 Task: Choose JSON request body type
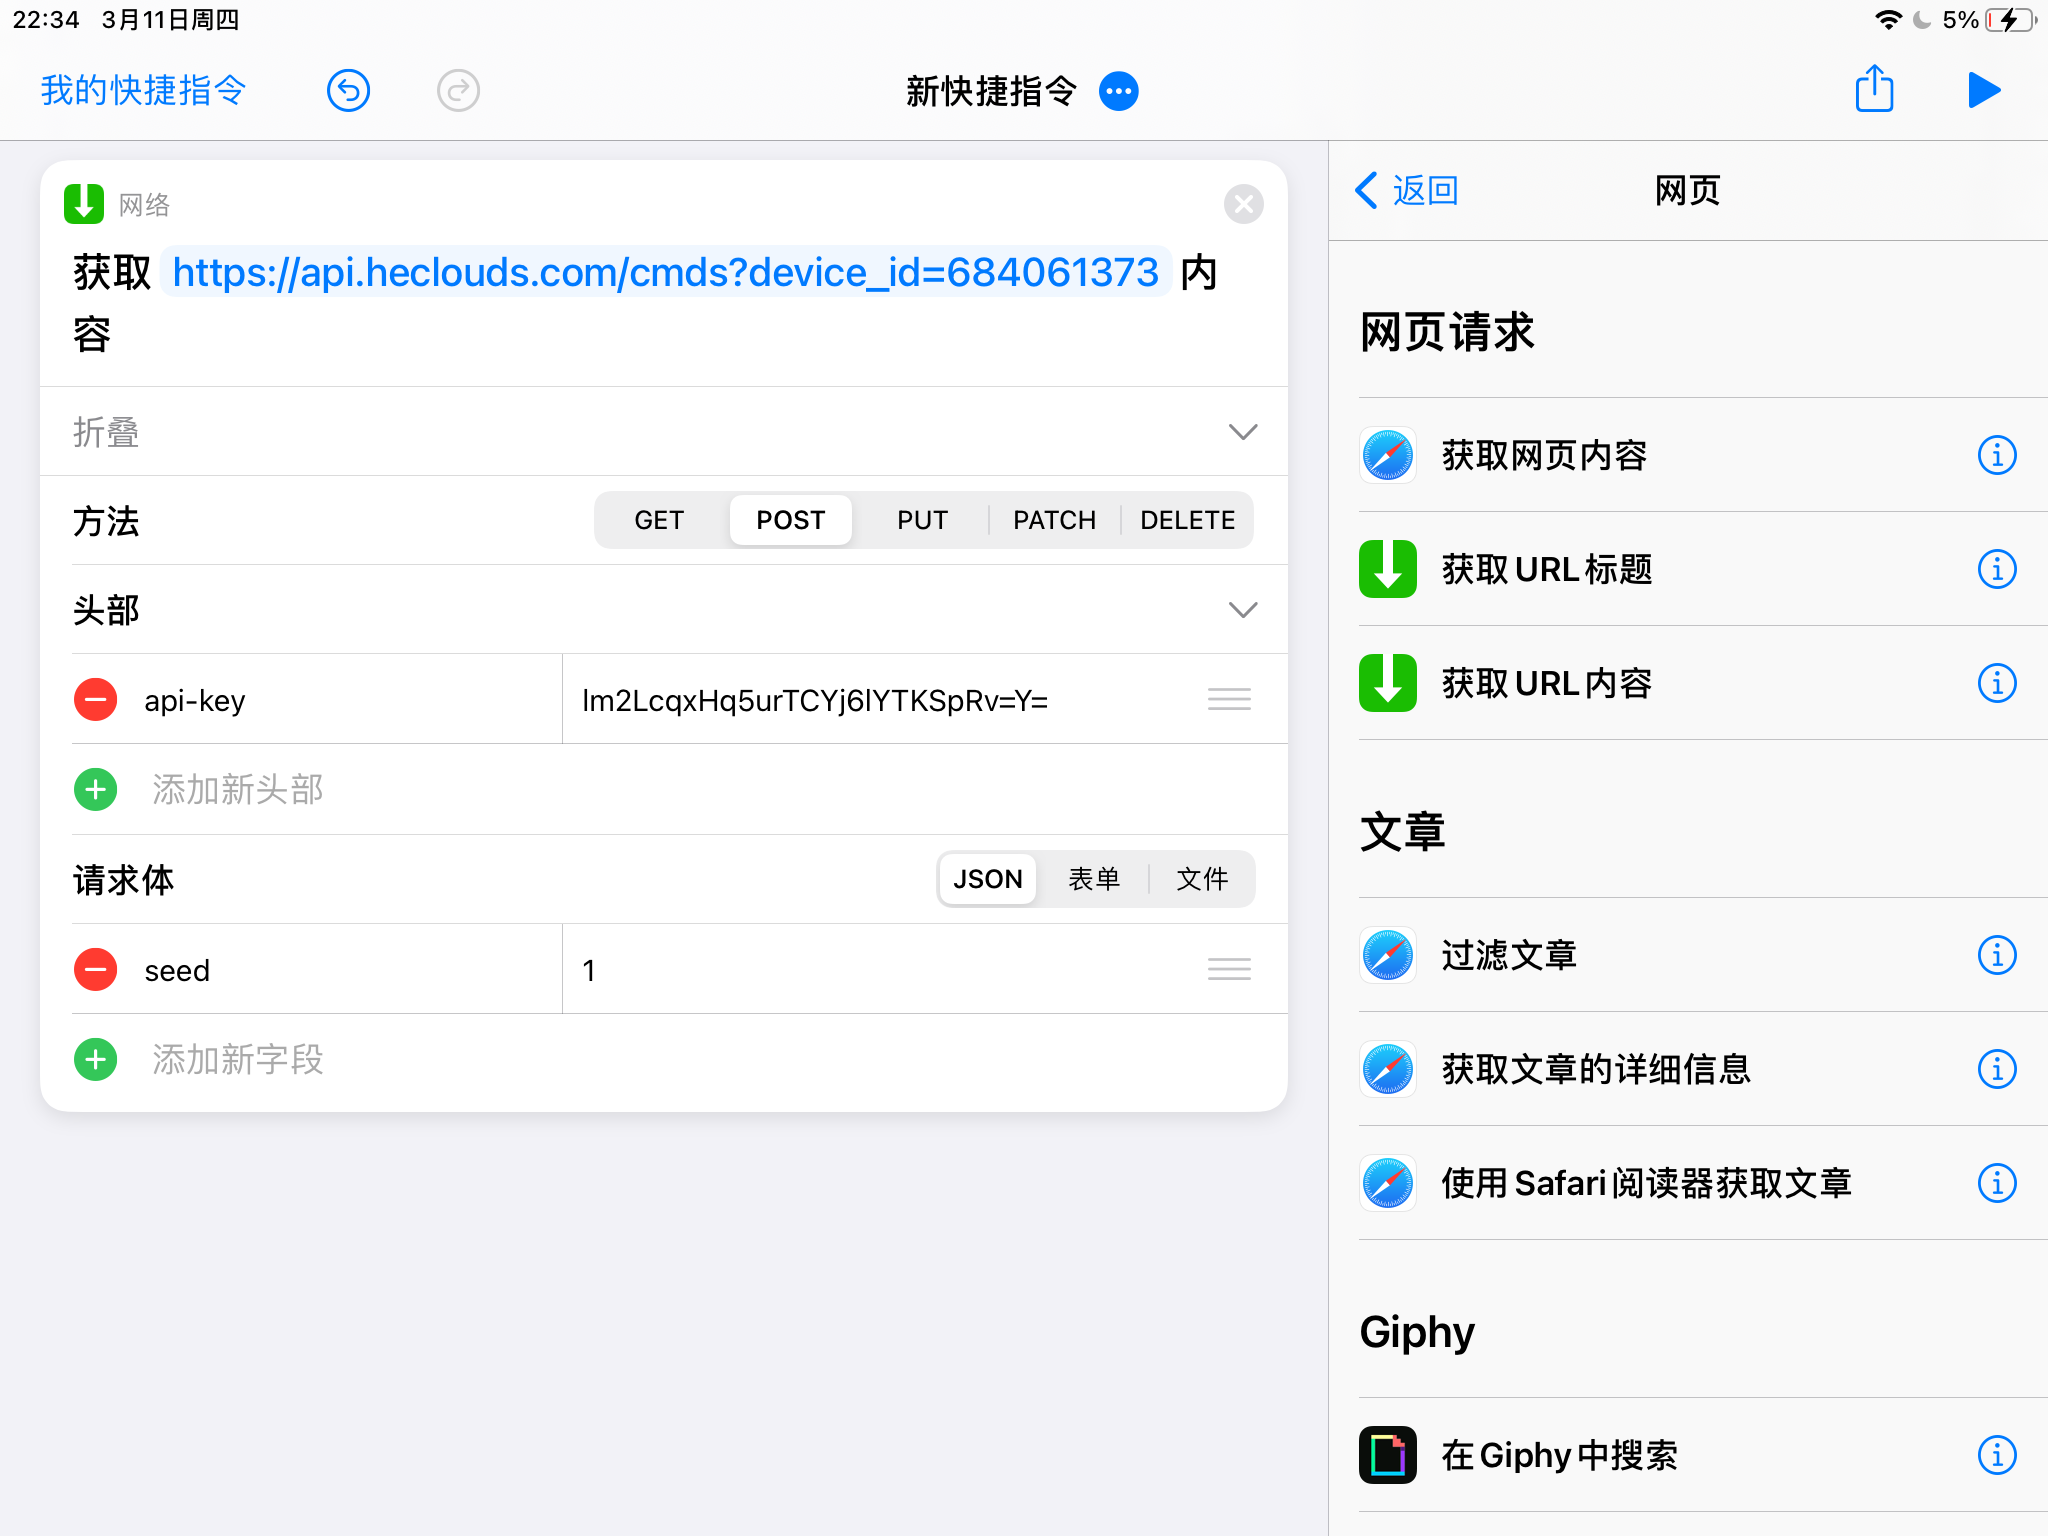988,879
